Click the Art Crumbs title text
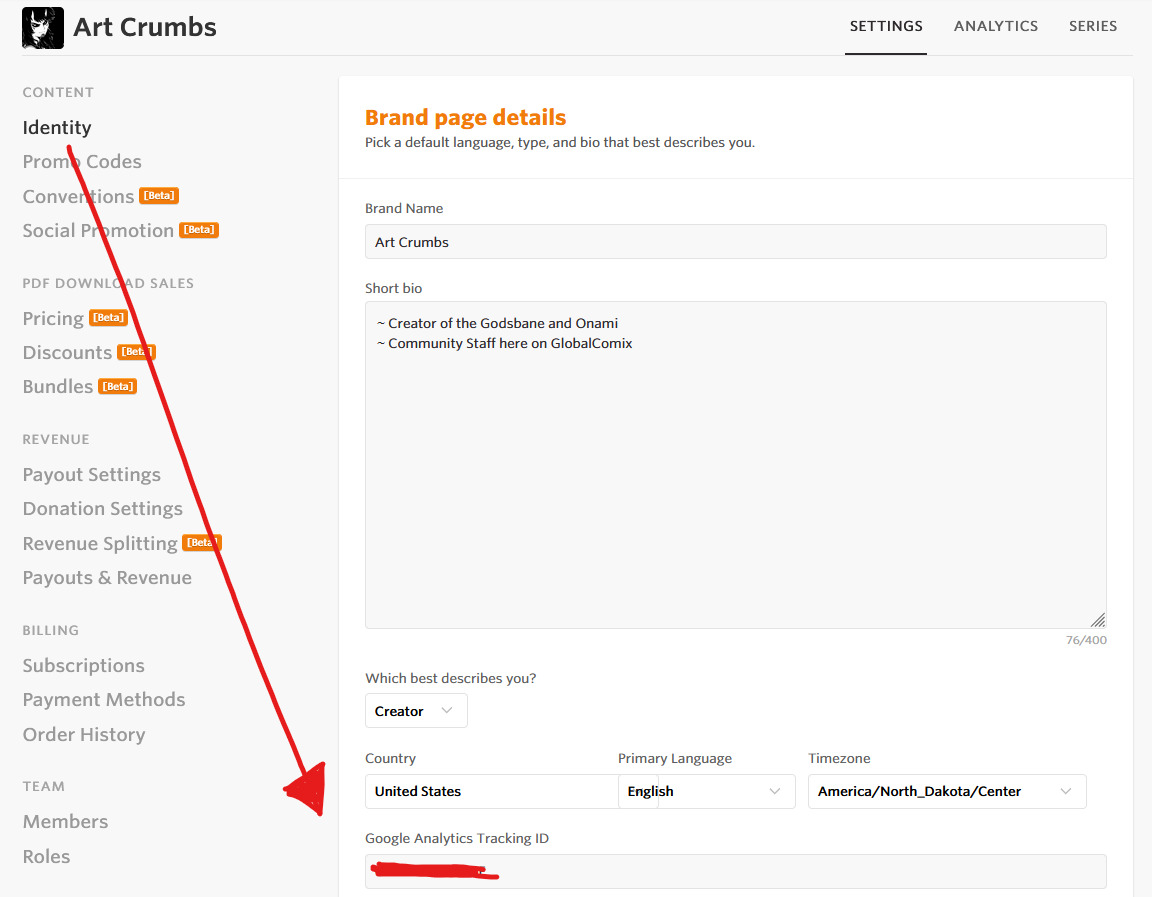The height and width of the screenshot is (897, 1152). 145,28
